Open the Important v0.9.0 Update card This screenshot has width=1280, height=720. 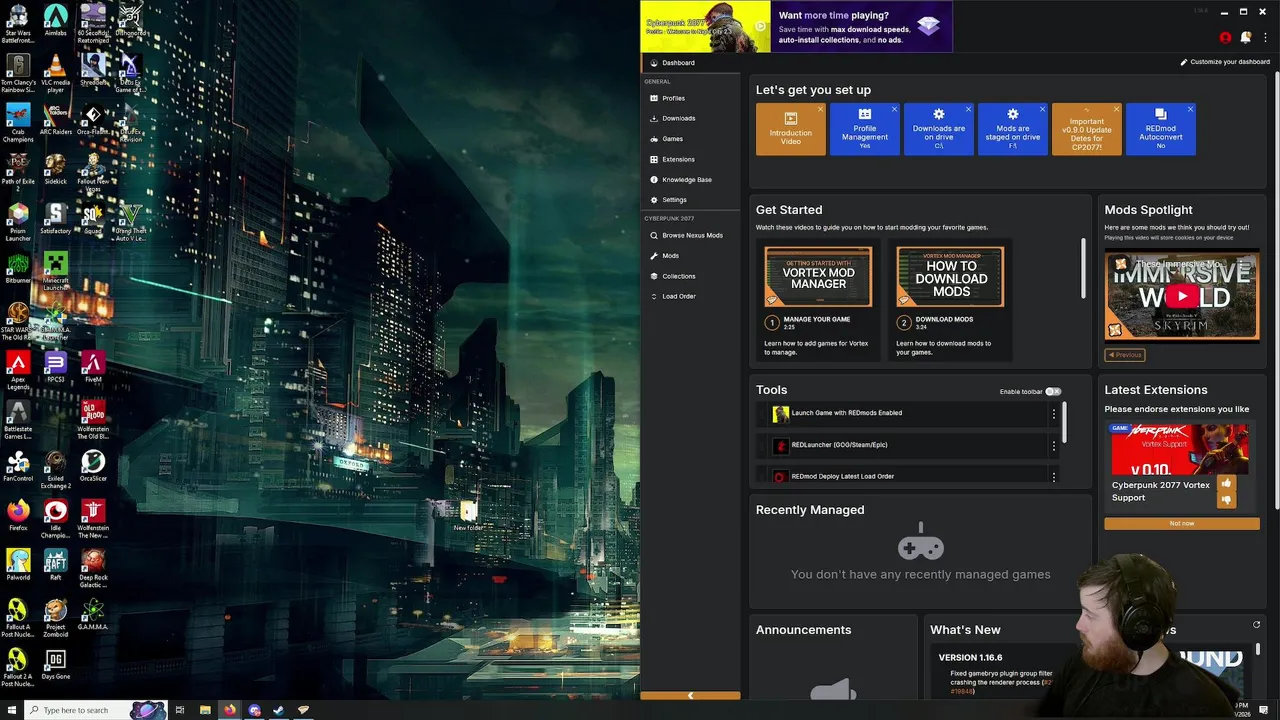pos(1086,129)
